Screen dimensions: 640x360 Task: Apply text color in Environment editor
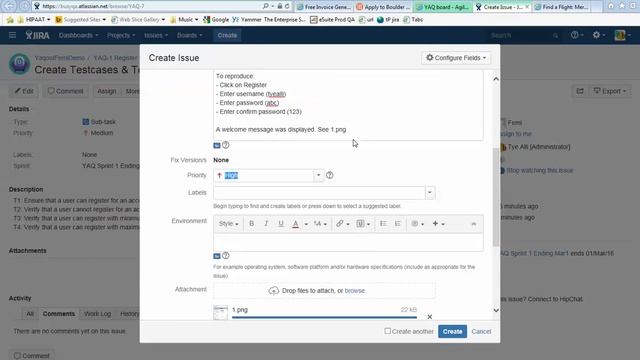click(296, 224)
